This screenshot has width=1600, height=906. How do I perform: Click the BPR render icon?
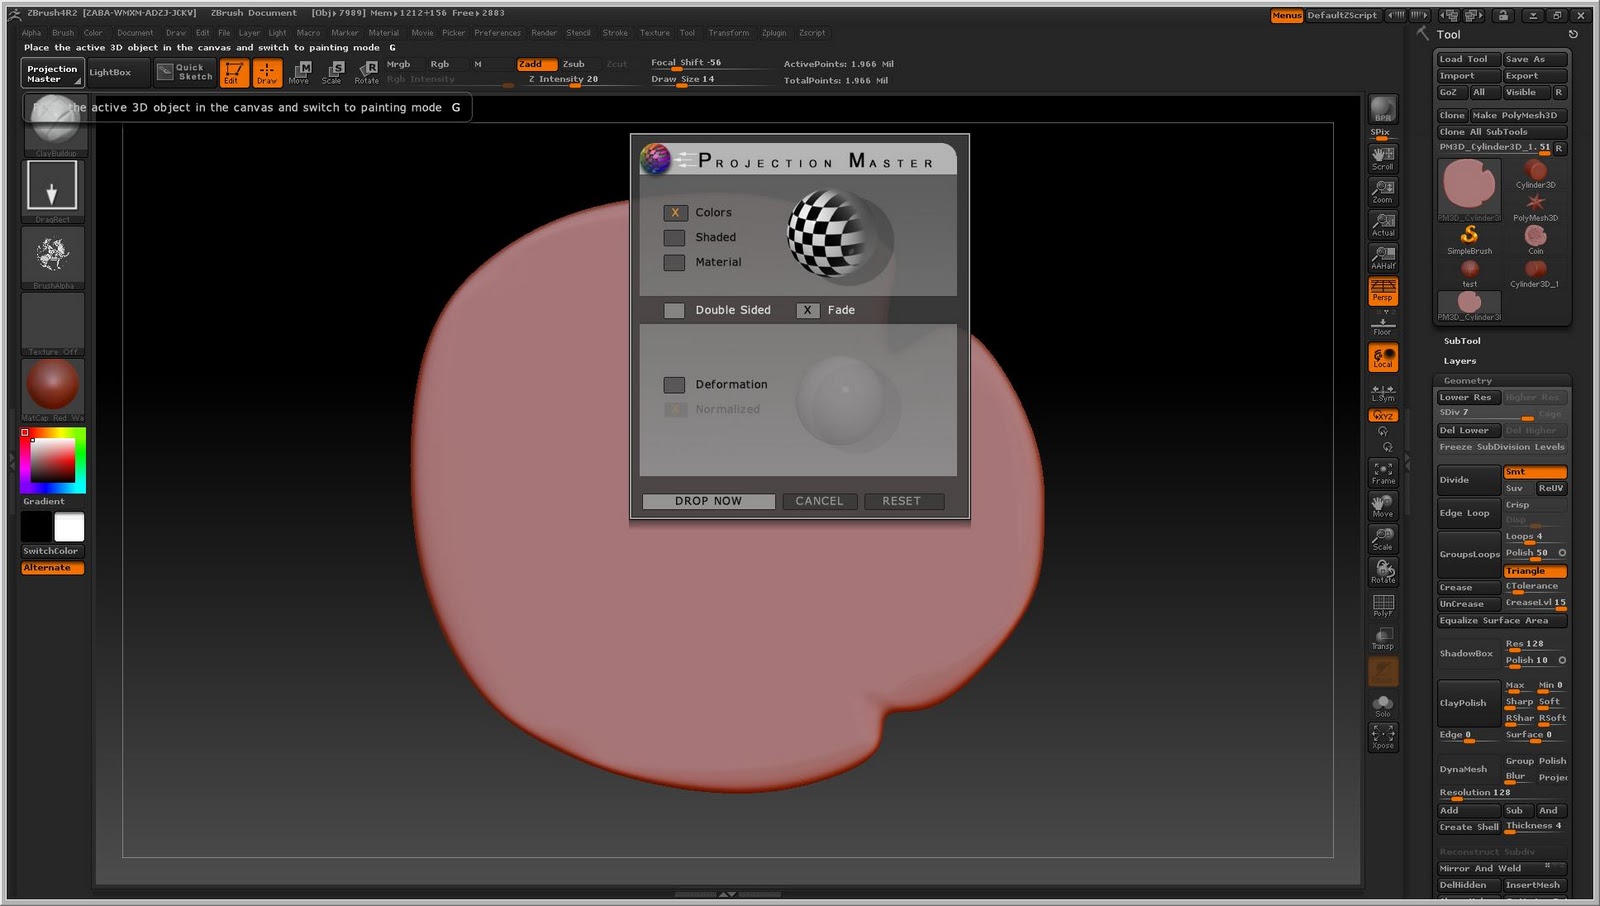(1383, 109)
